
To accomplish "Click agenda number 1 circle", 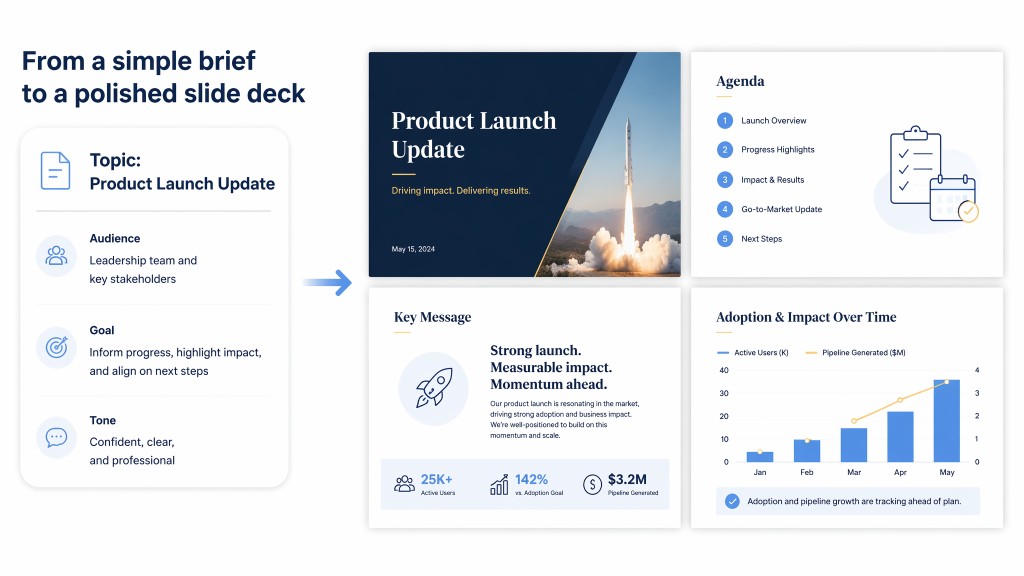I will pyautogui.click(x=725, y=121).
